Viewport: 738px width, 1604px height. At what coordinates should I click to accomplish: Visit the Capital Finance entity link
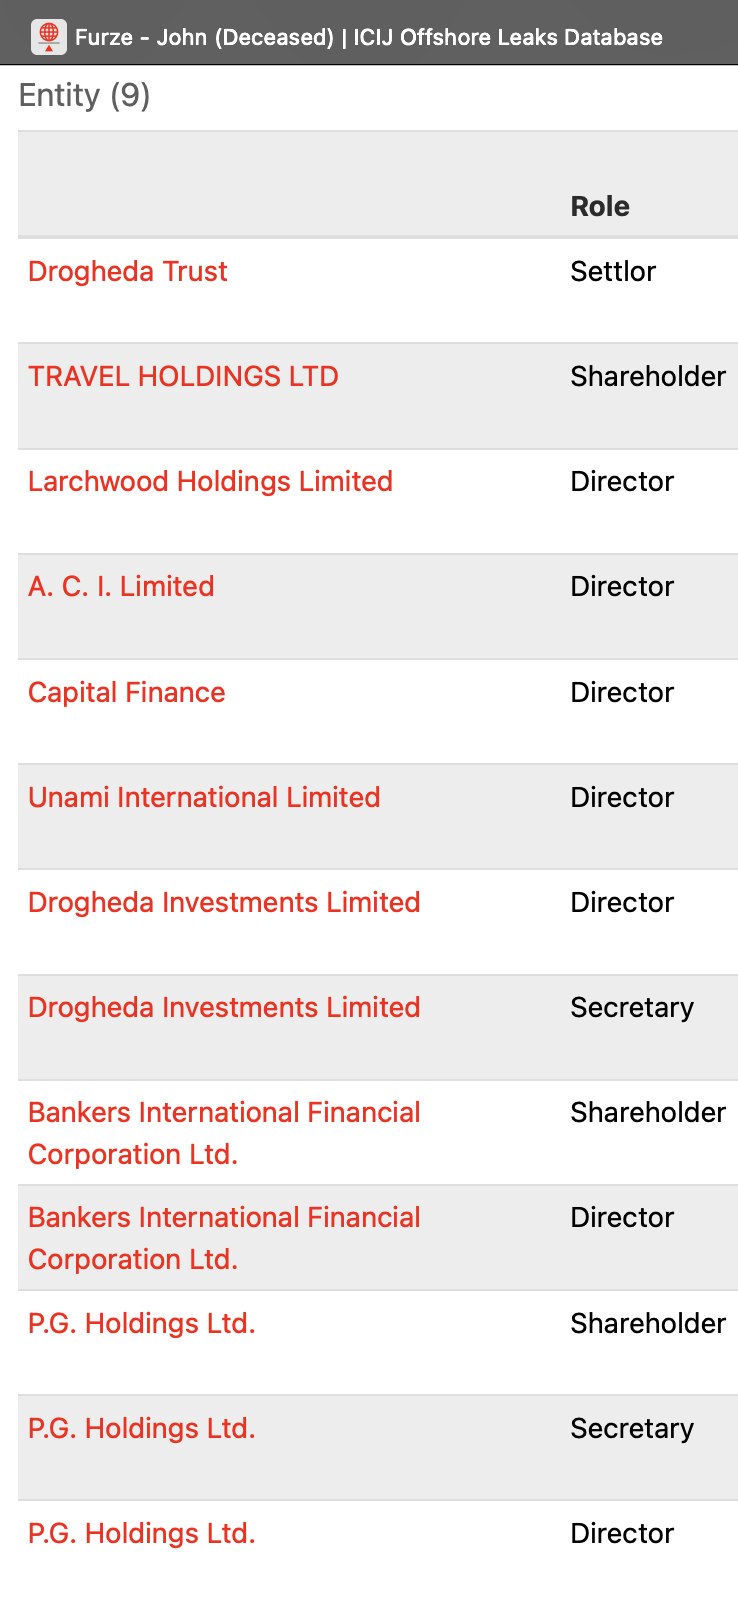[x=127, y=692]
